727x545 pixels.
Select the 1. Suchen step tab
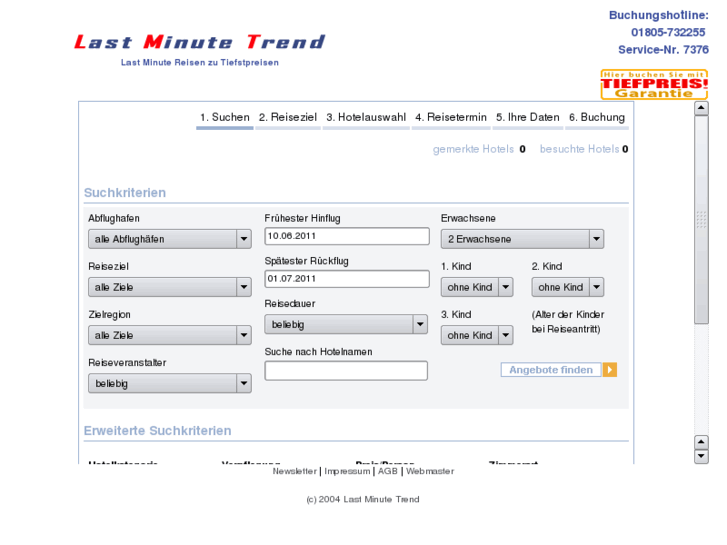pyautogui.click(x=225, y=117)
